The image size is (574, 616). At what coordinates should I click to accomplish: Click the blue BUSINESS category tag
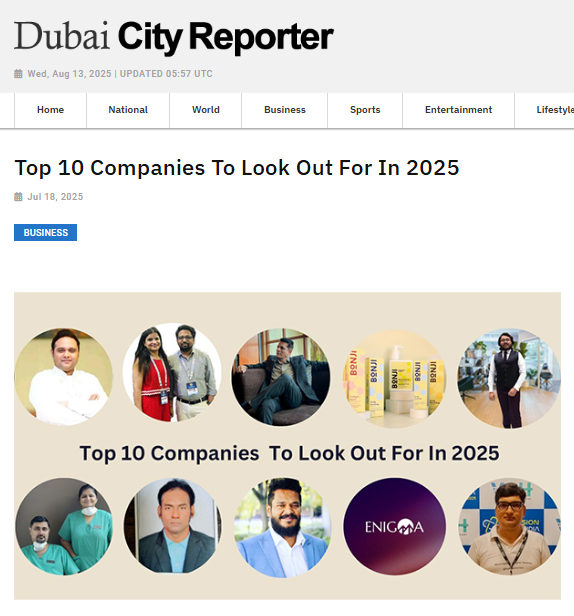(46, 233)
